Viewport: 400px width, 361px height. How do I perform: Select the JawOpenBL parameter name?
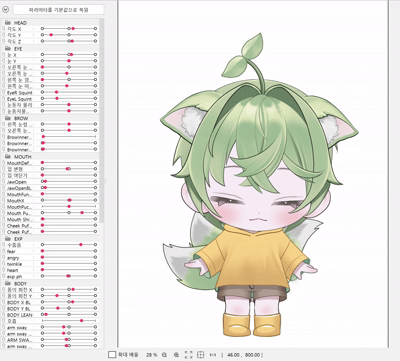pyautogui.click(x=19, y=188)
